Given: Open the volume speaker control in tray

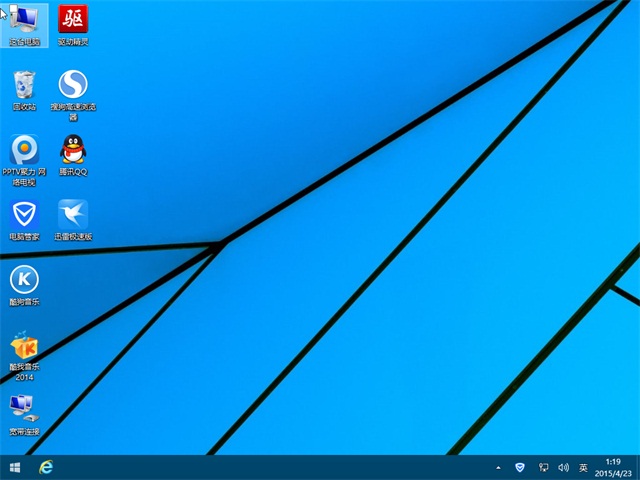Looking at the screenshot, I should tap(563, 467).
